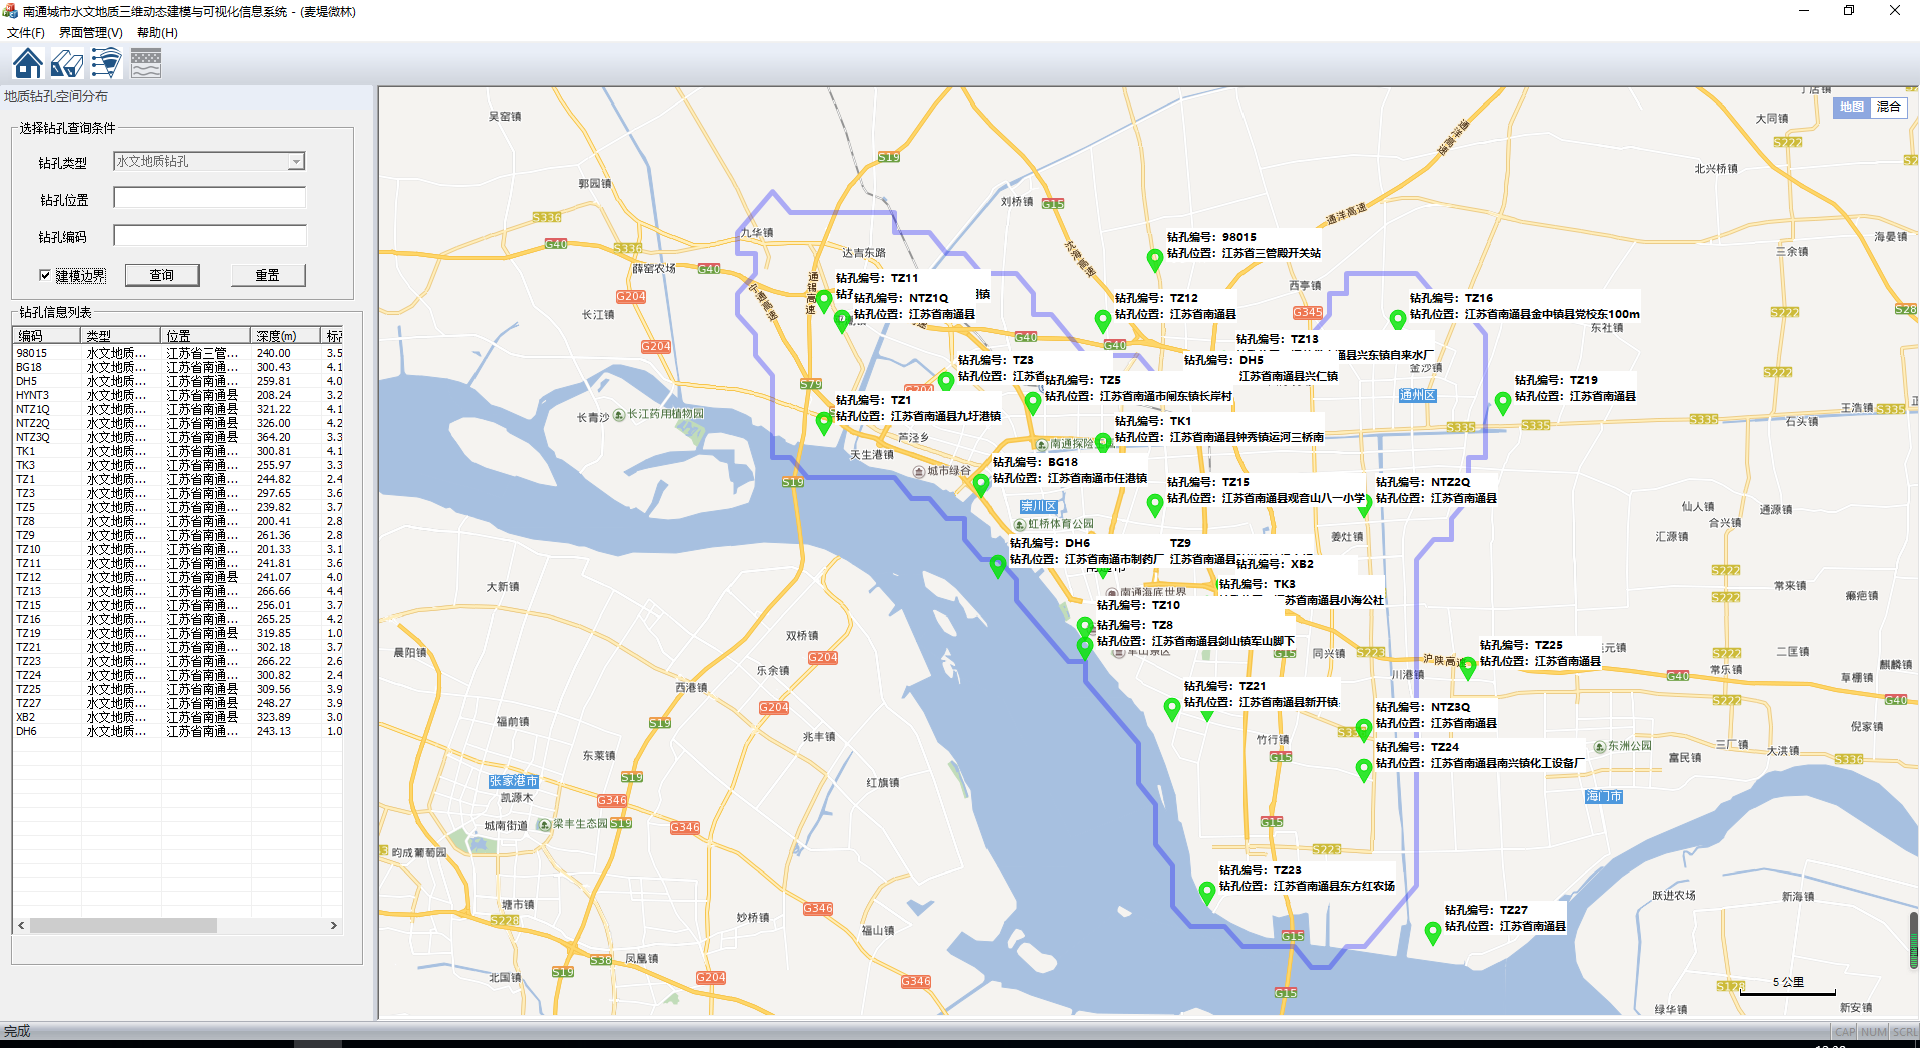1920x1048 pixels.
Task: Select the green marker for borehole TZ27
Action: (1432, 933)
